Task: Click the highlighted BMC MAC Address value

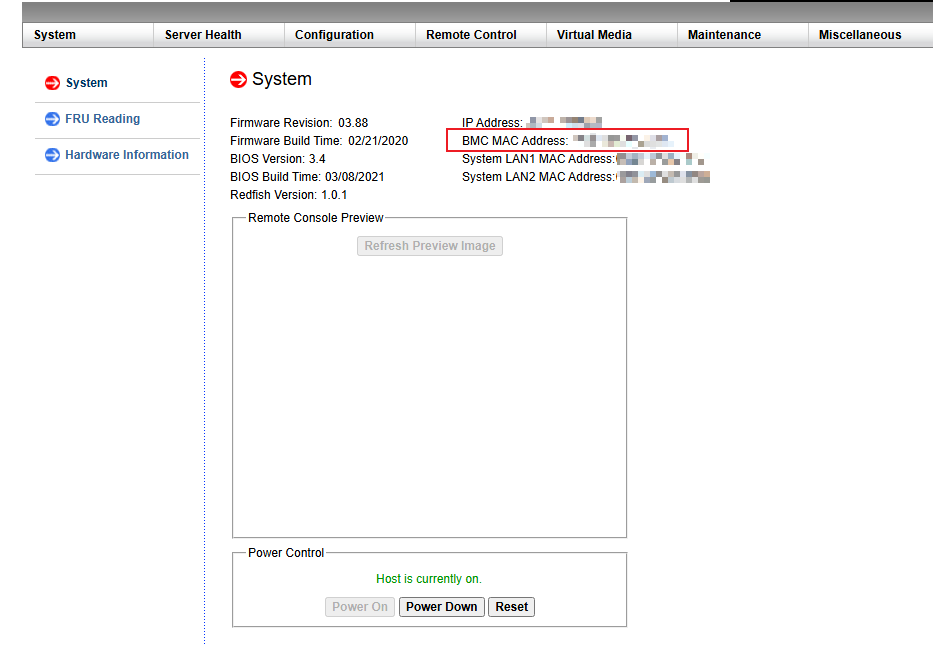Action: (x=624, y=141)
